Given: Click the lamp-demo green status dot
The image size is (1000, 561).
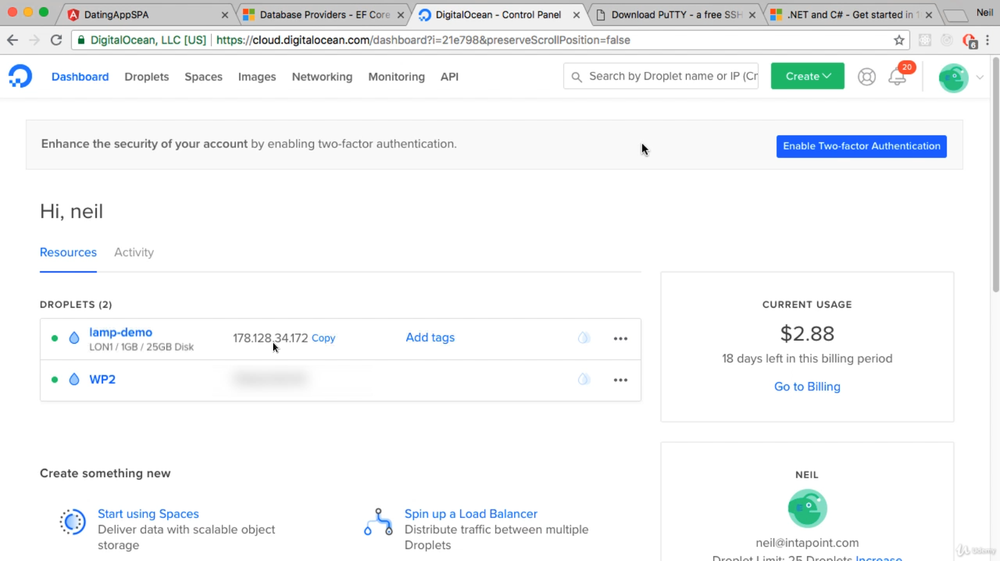Looking at the screenshot, I should pos(55,339).
